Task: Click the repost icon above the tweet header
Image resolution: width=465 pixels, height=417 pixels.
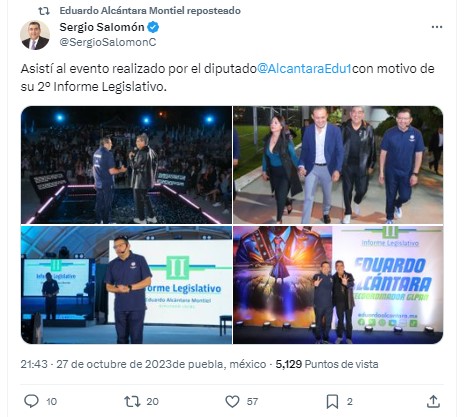Action: (44, 11)
